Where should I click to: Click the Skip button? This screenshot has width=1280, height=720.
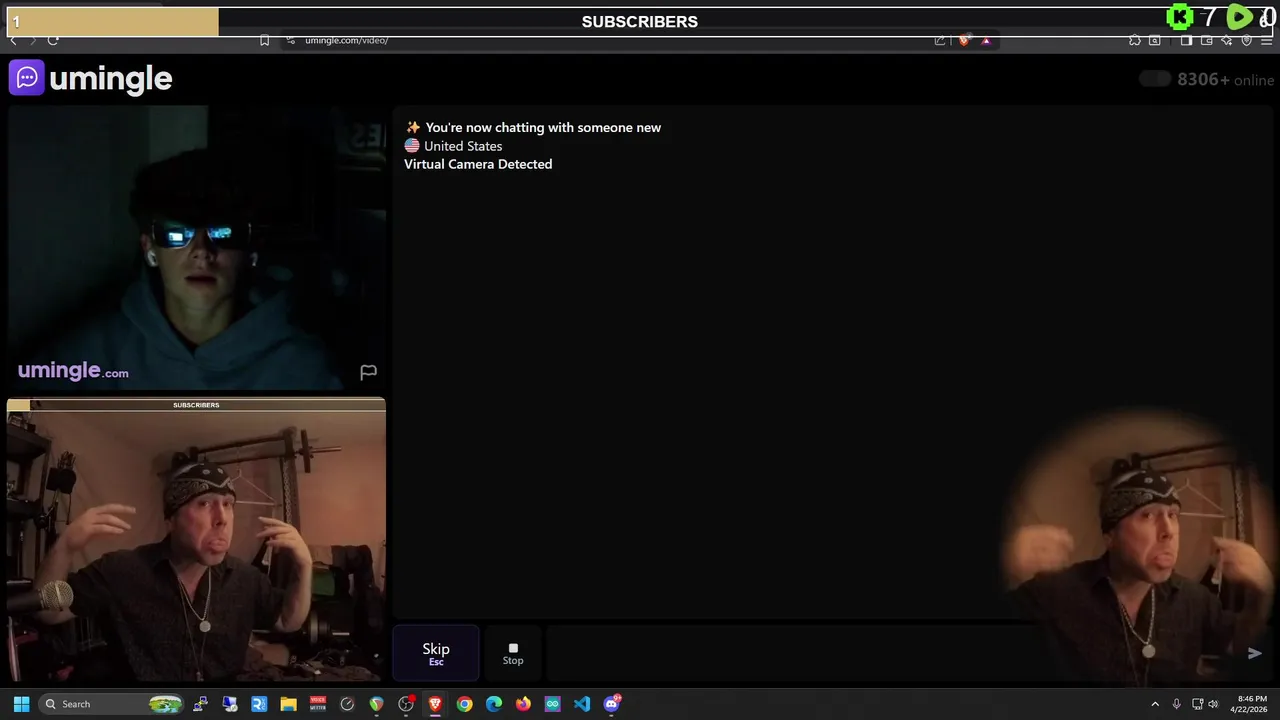(x=436, y=653)
